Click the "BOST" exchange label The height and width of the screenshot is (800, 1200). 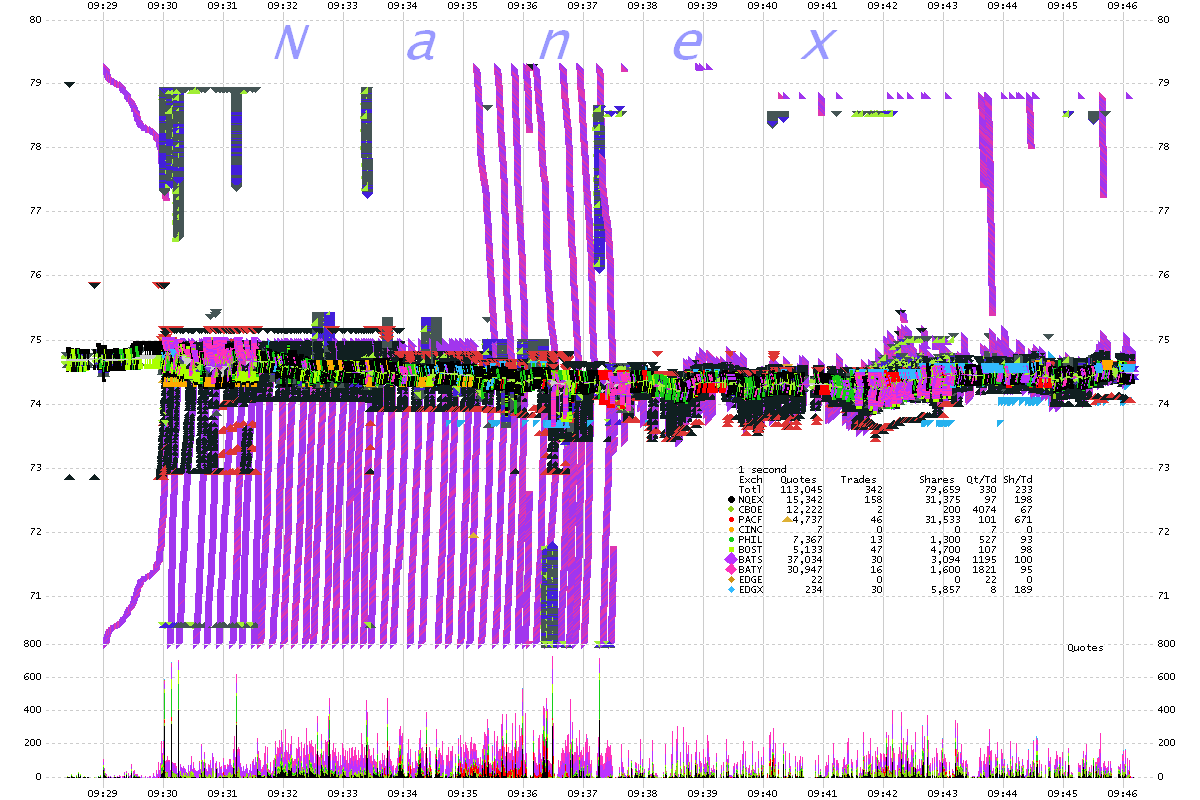pyautogui.click(x=750, y=549)
